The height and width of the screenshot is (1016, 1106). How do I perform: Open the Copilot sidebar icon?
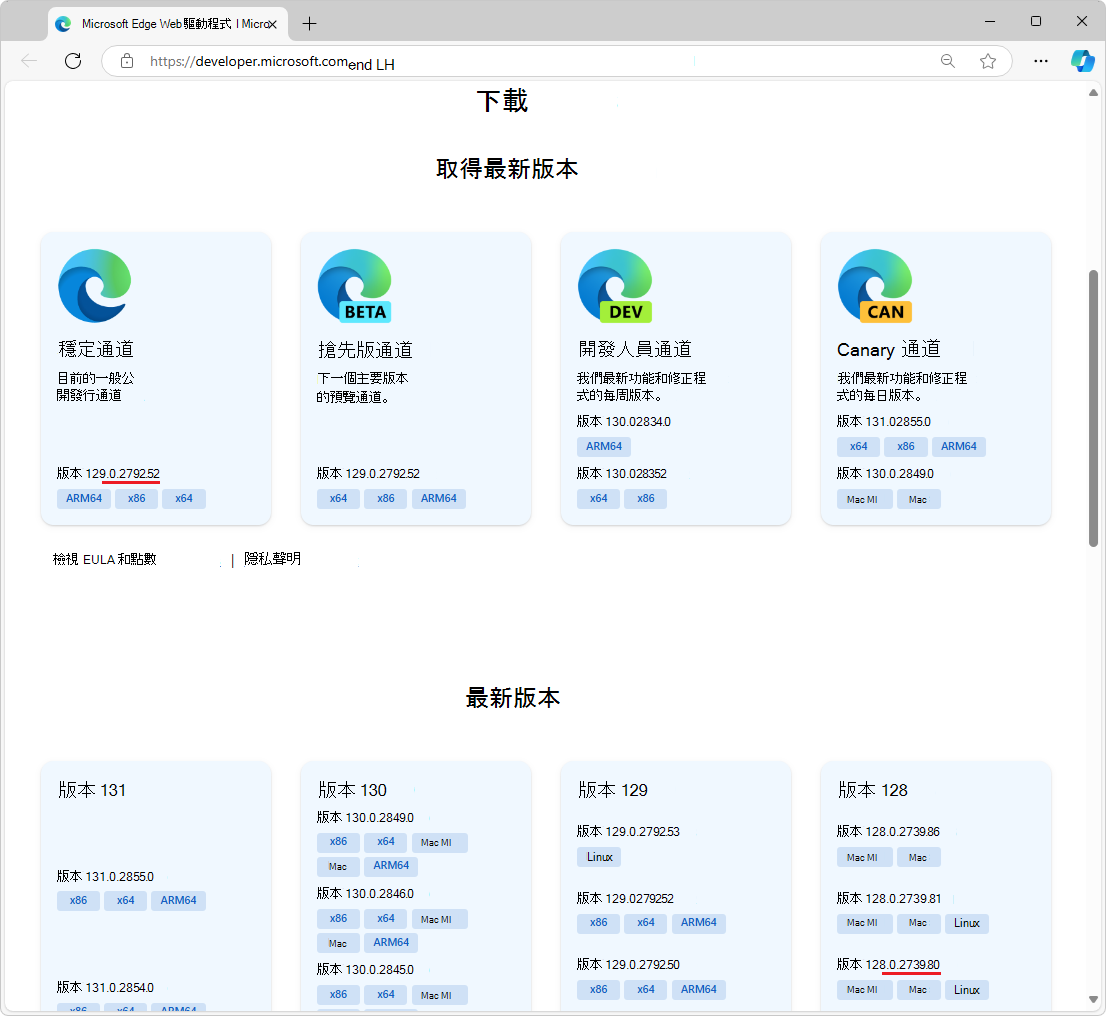pyautogui.click(x=1082, y=61)
